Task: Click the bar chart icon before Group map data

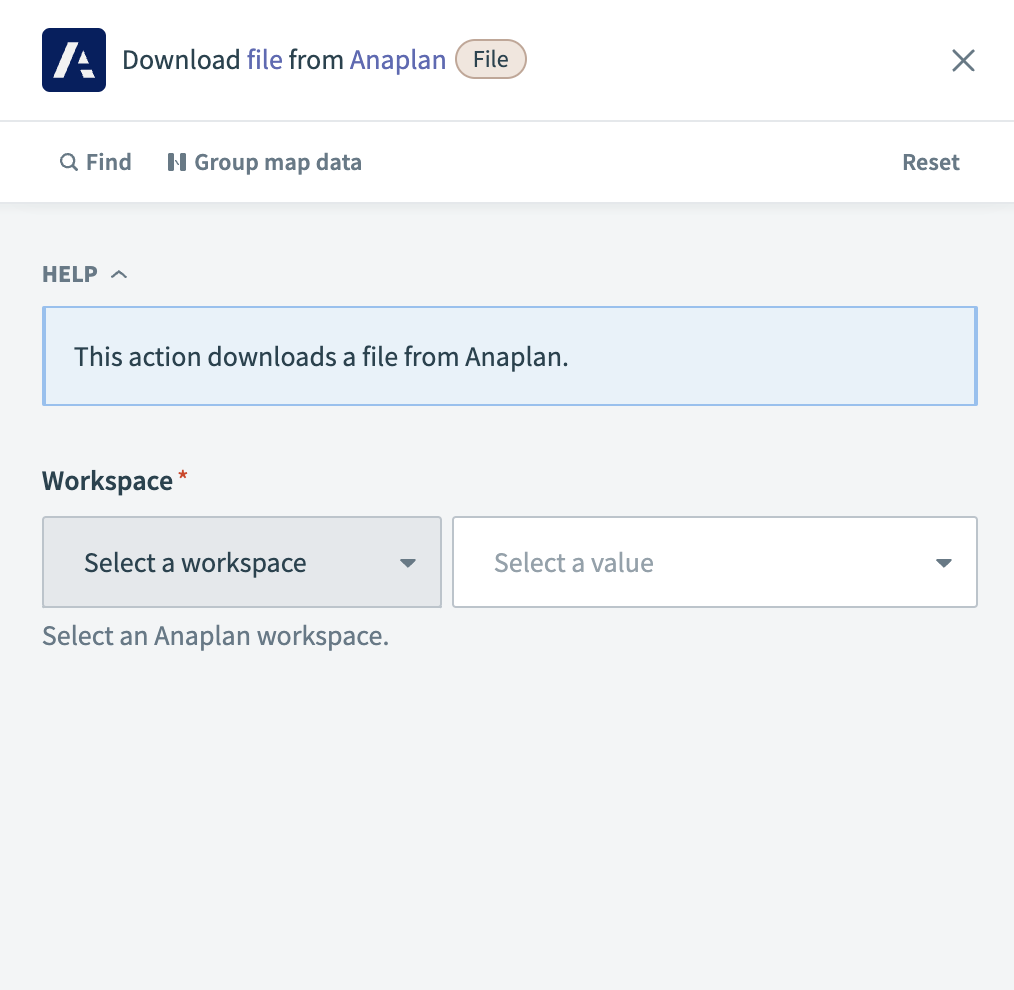Action: click(x=178, y=161)
